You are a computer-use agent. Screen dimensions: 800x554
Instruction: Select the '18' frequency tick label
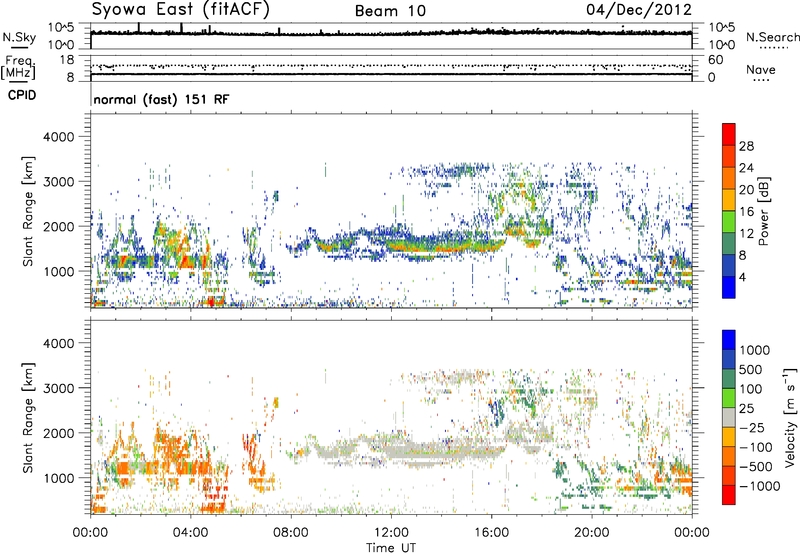[66, 60]
